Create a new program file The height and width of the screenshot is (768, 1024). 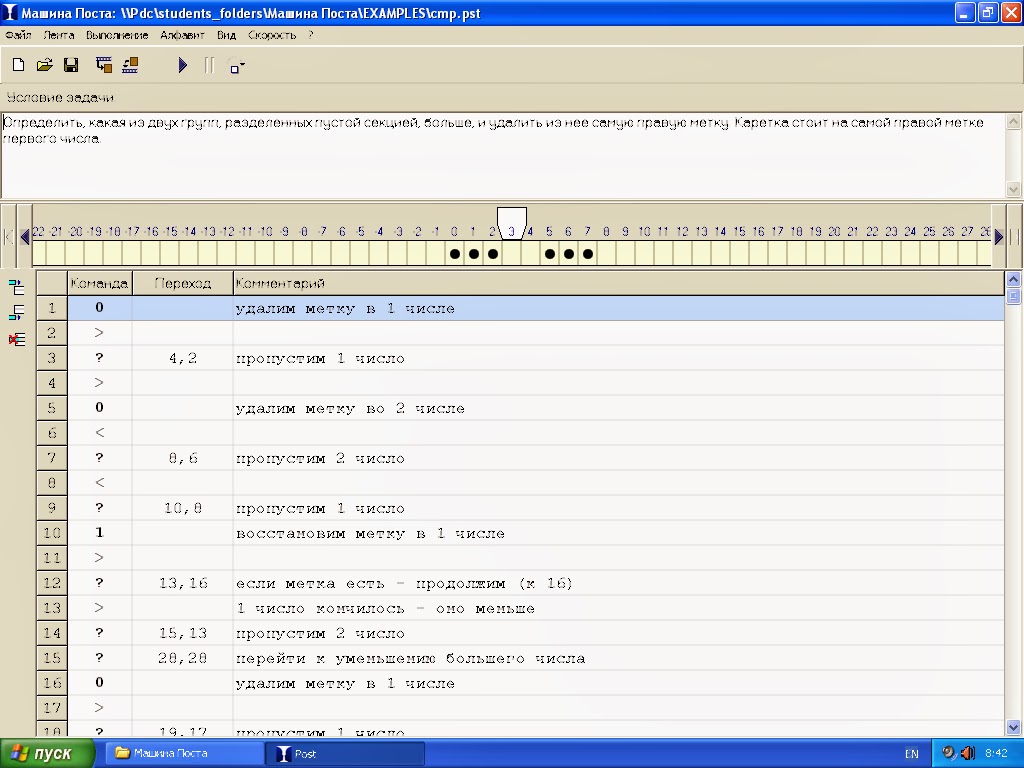(x=18, y=65)
